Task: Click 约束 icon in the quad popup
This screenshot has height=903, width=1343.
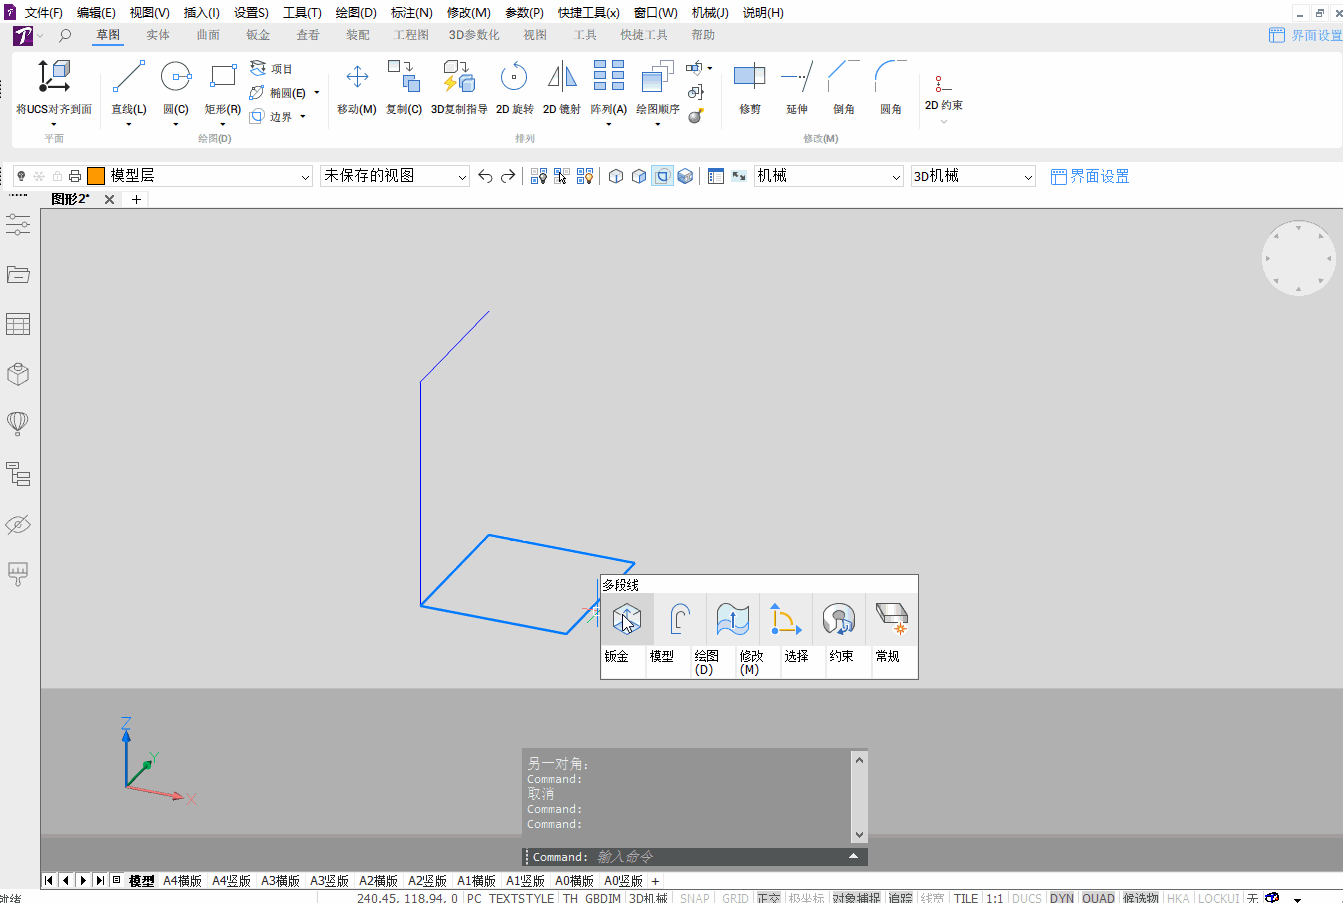Action: (840, 620)
